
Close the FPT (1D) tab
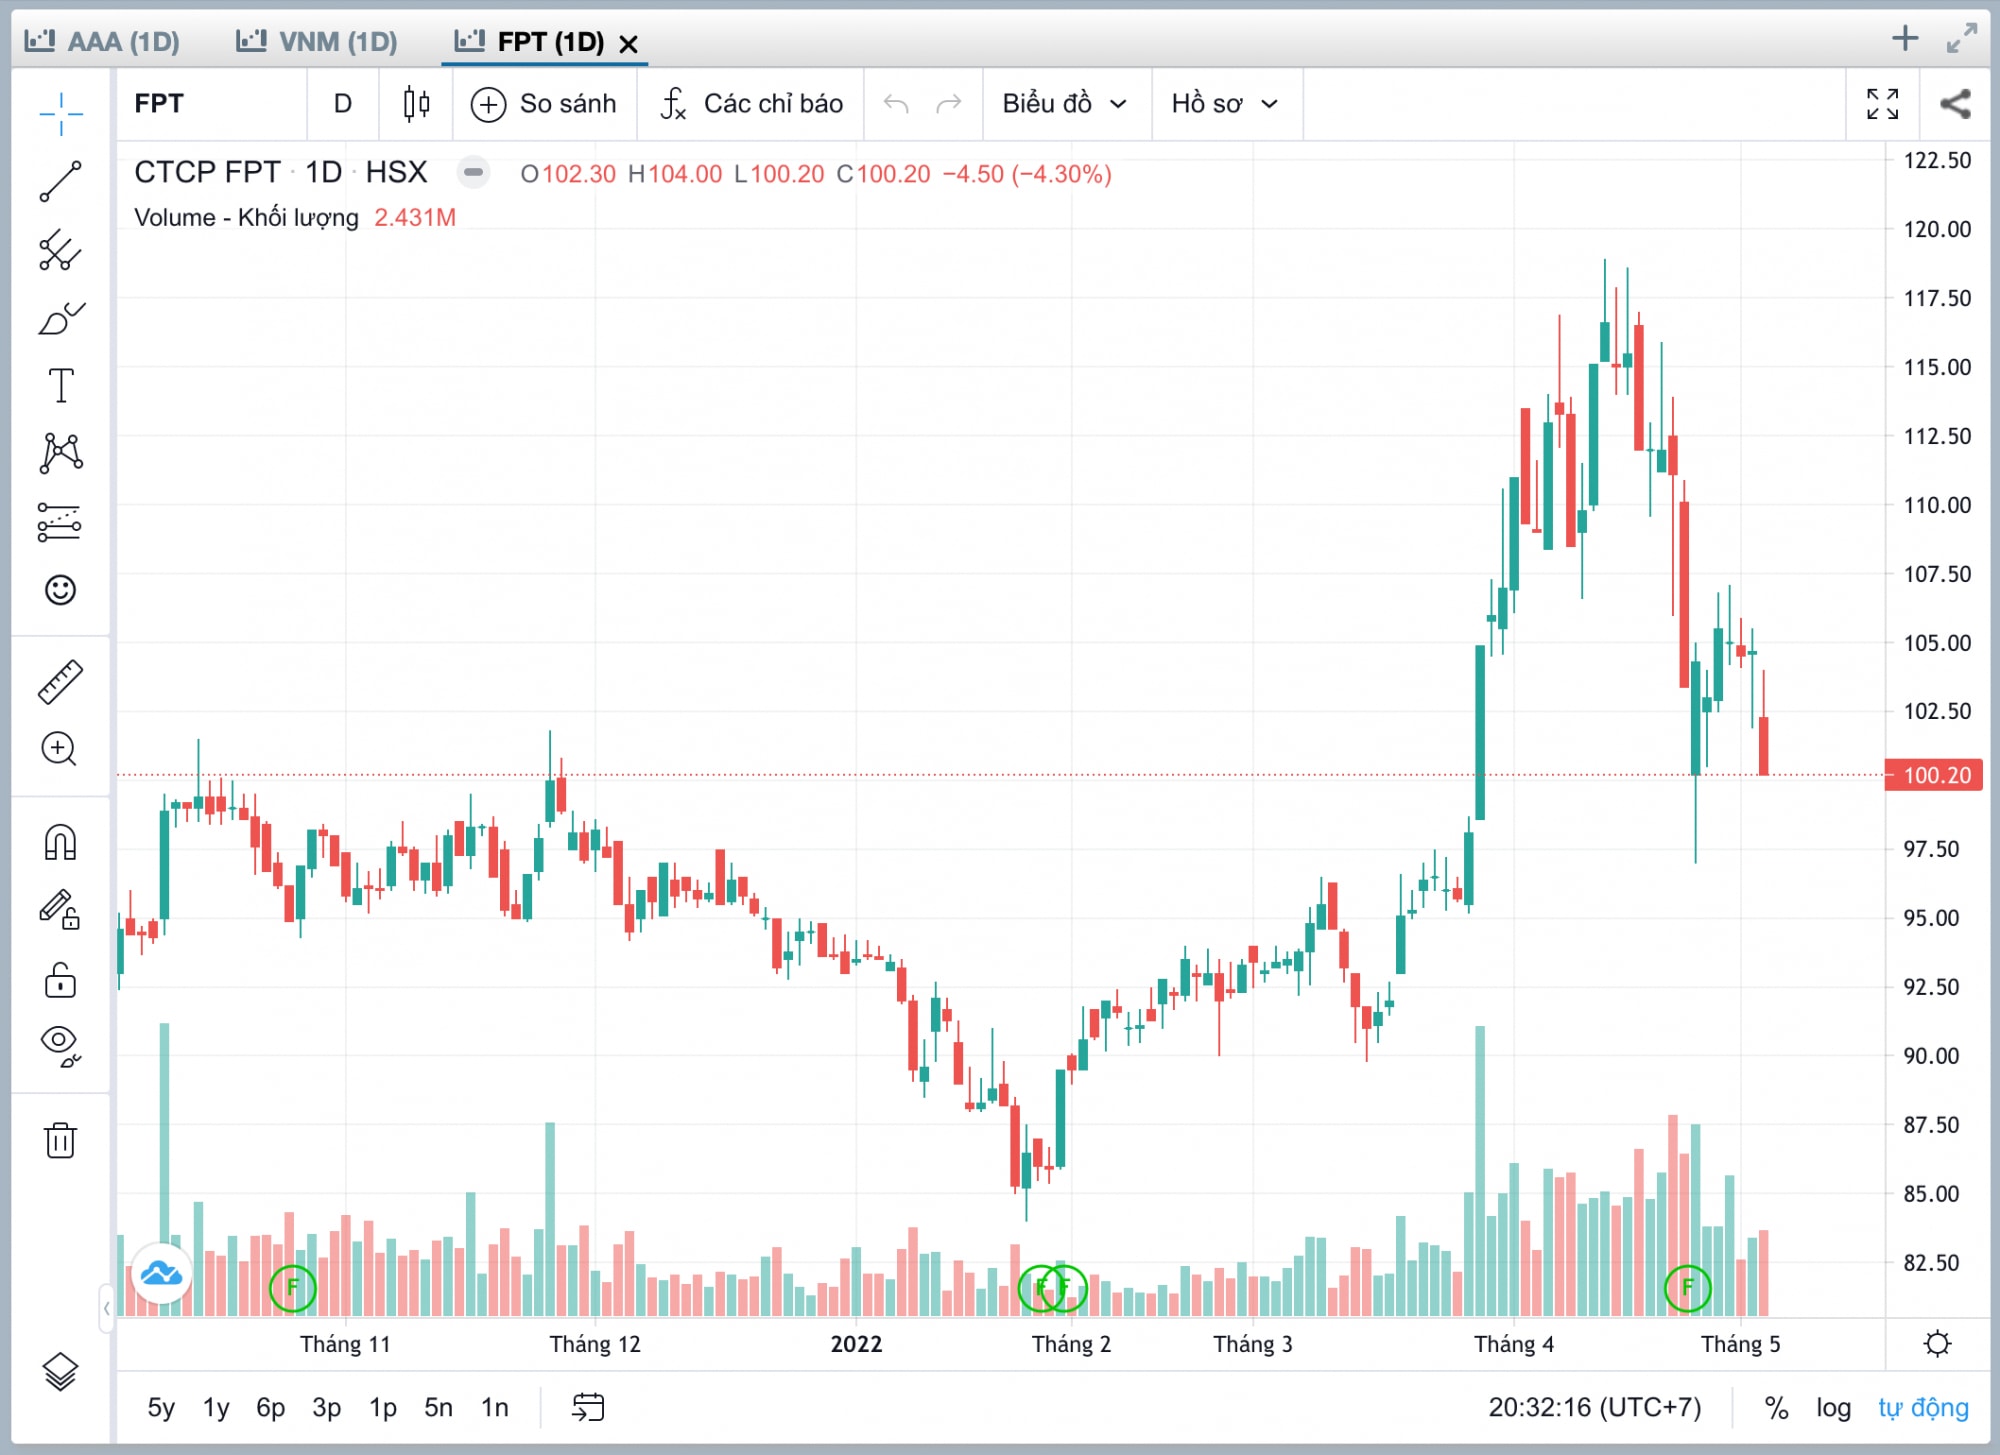click(628, 44)
